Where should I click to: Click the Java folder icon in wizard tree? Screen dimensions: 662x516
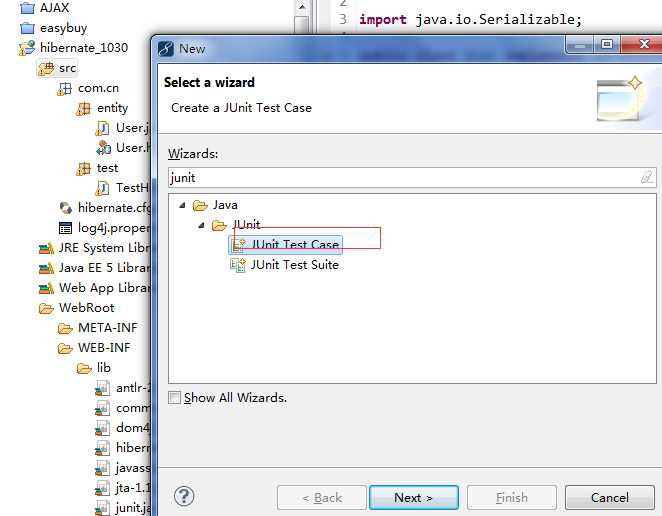[x=200, y=205]
